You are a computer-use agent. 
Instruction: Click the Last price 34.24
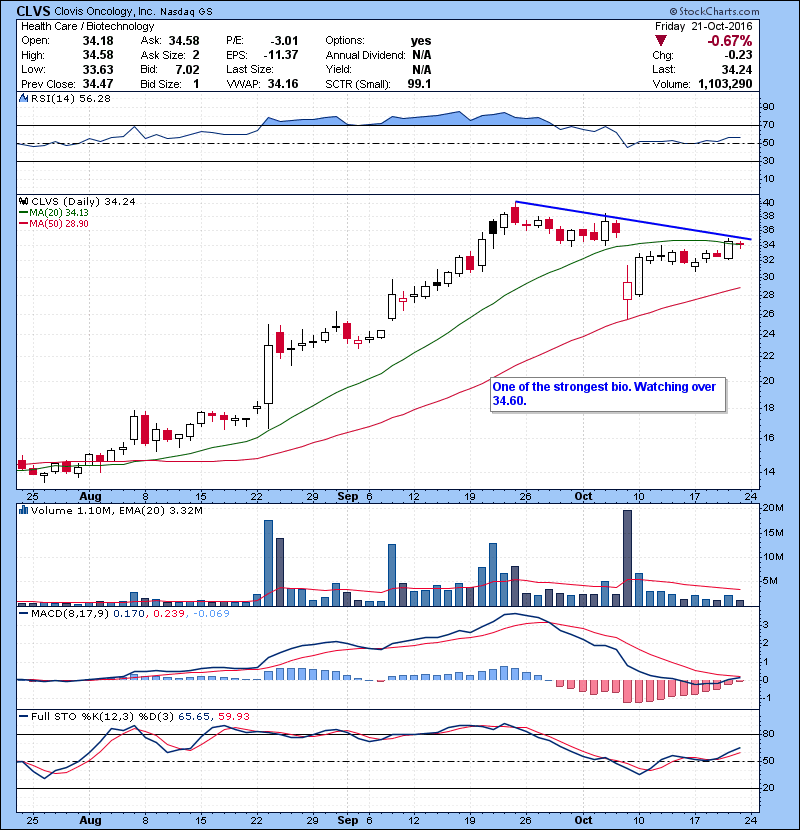tap(737, 69)
